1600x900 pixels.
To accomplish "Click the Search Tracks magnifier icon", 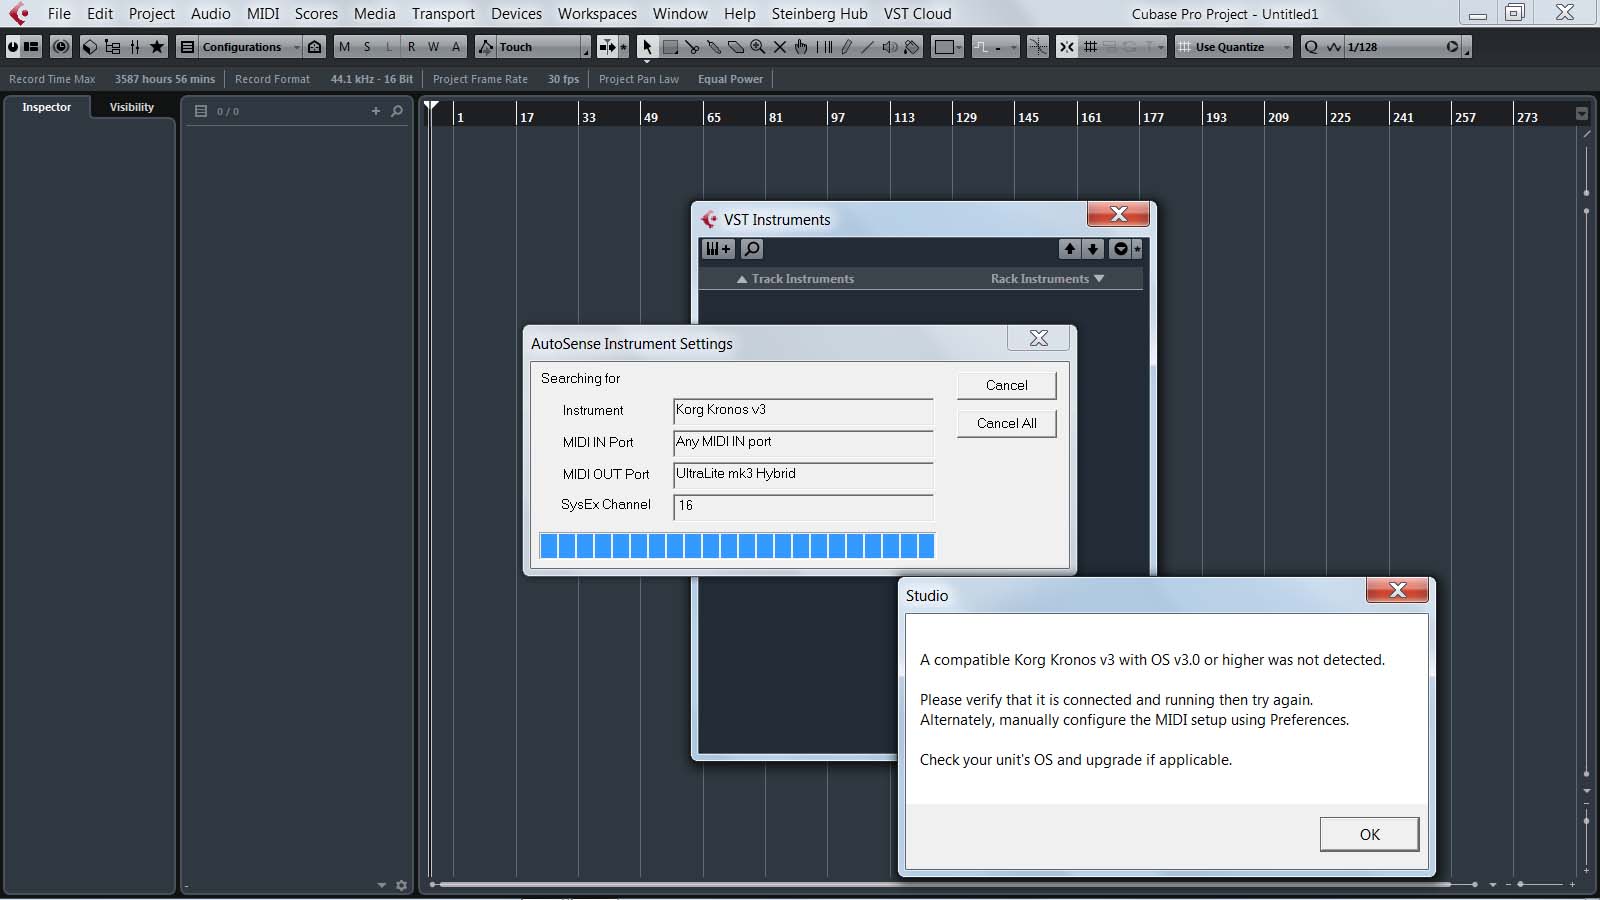I will pos(397,111).
